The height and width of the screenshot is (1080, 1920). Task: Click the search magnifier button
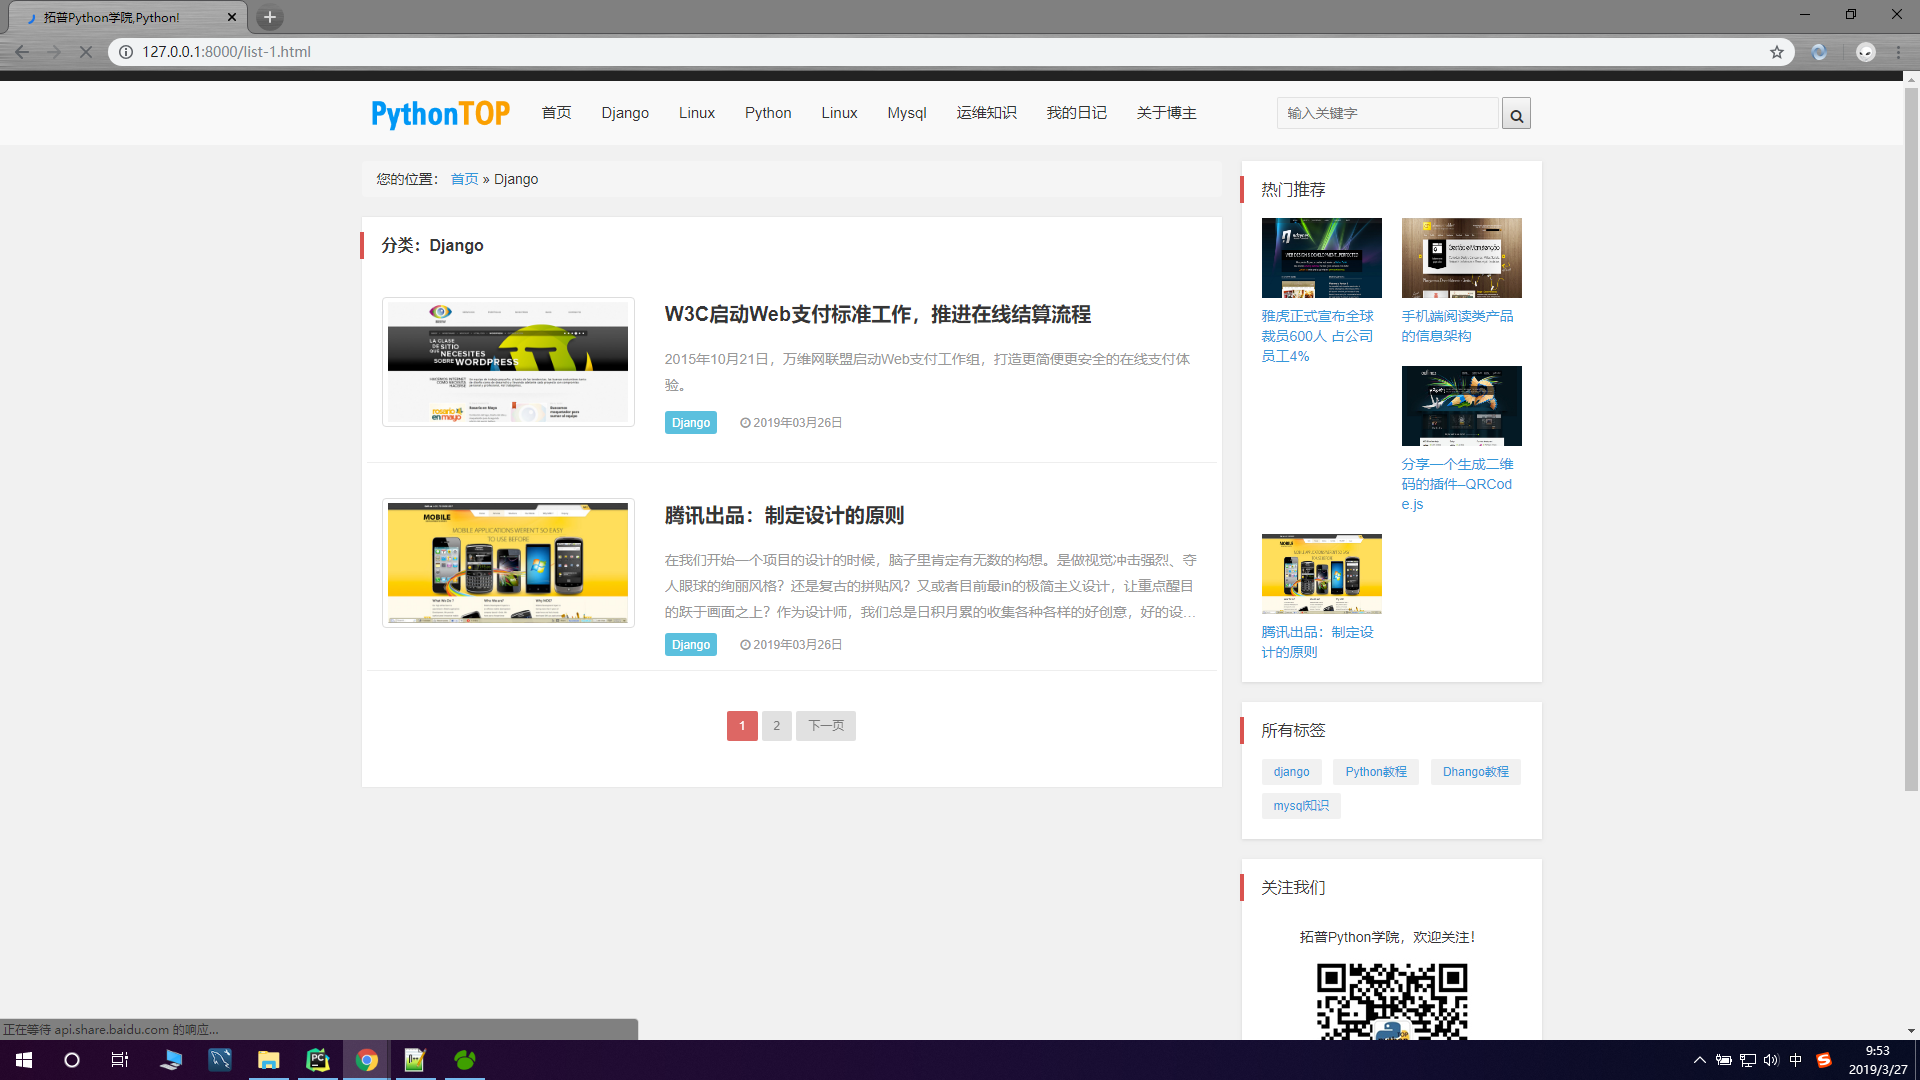tap(1516, 114)
